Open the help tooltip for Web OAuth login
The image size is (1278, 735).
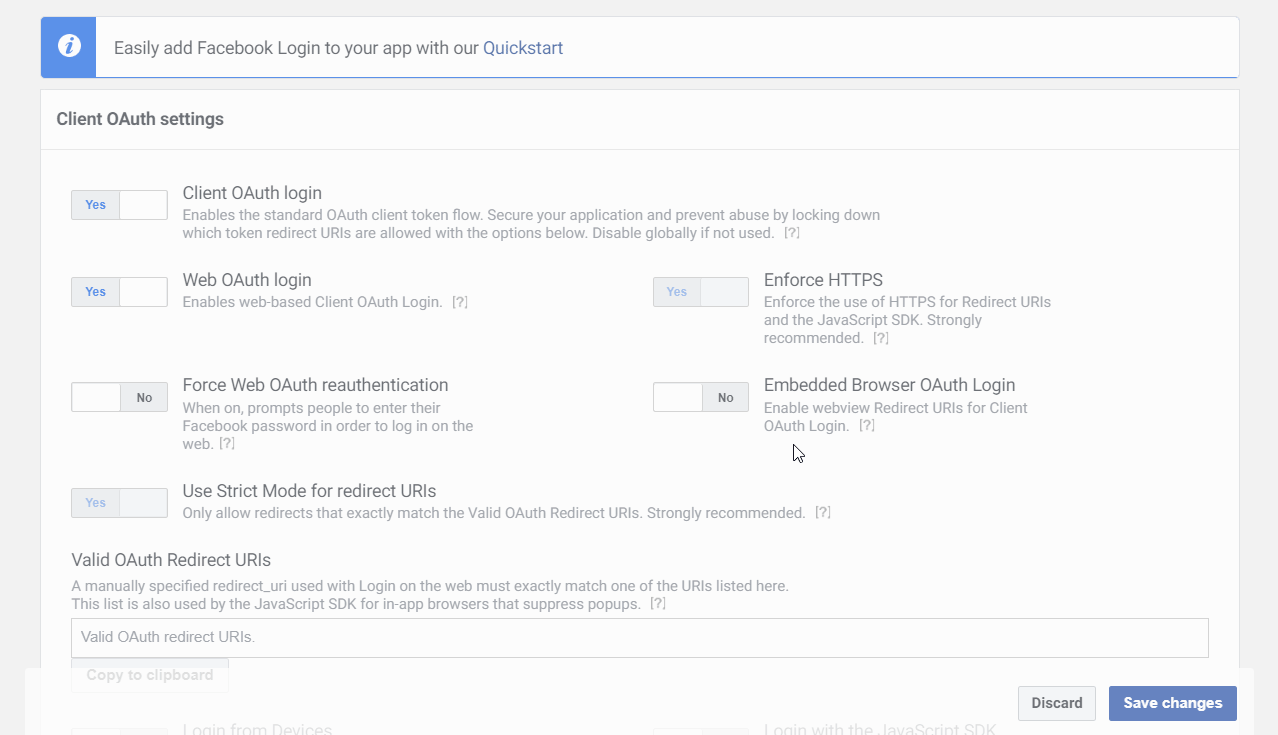(x=460, y=302)
